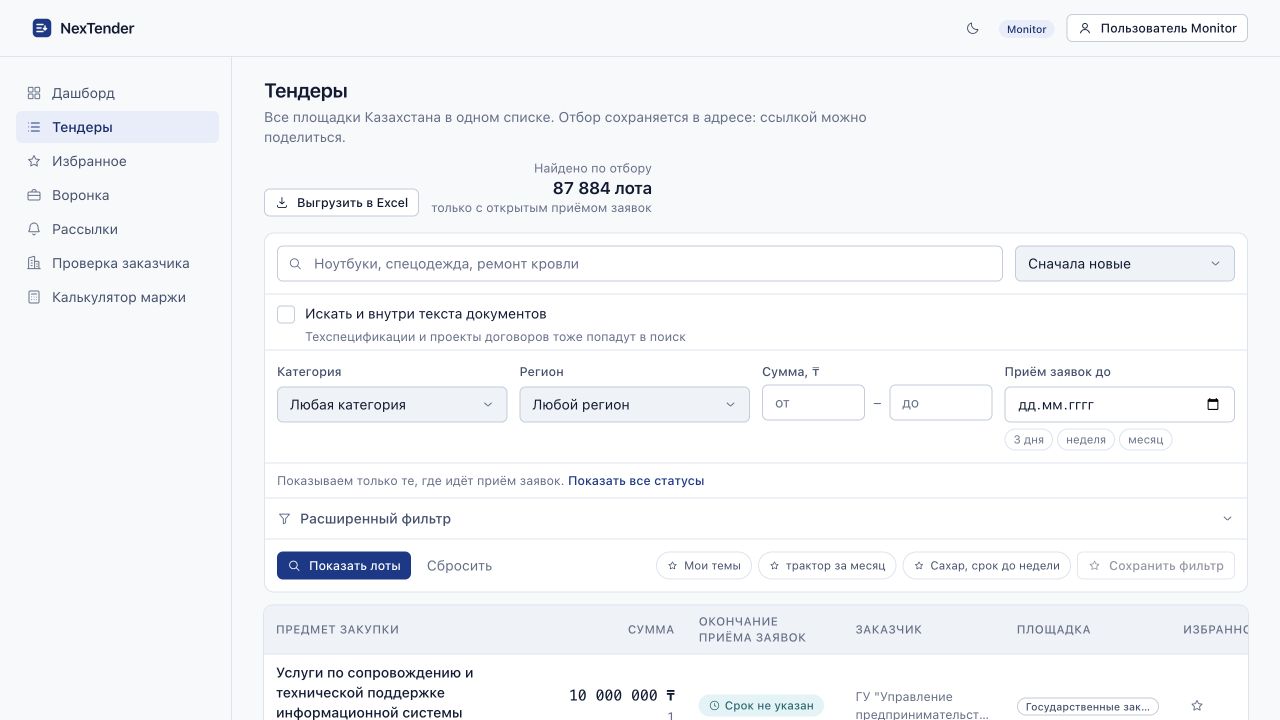Image resolution: width=1280 pixels, height=720 pixels.
Task: Star the 10 000 000 ₸ tender row
Action: click(1197, 706)
